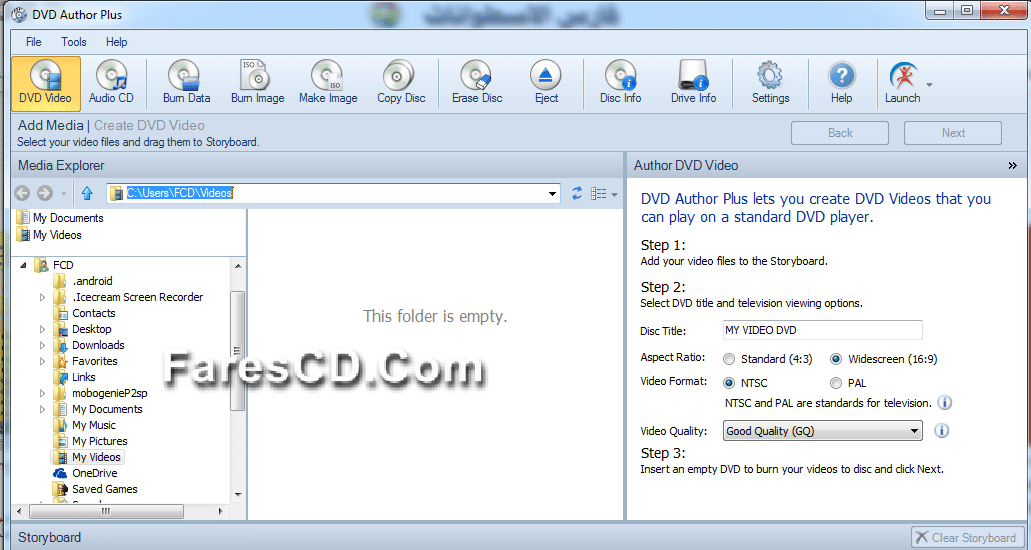Expand the mobogenieP2sp folder node

(x=43, y=393)
